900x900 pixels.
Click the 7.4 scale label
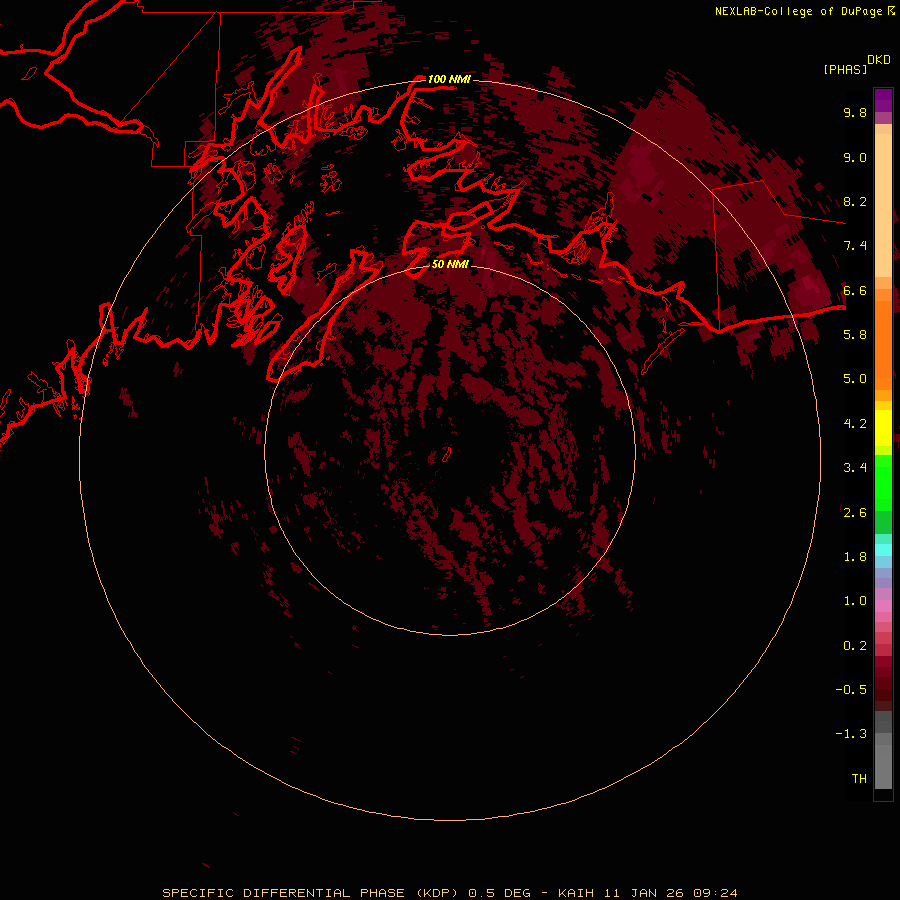coord(855,246)
